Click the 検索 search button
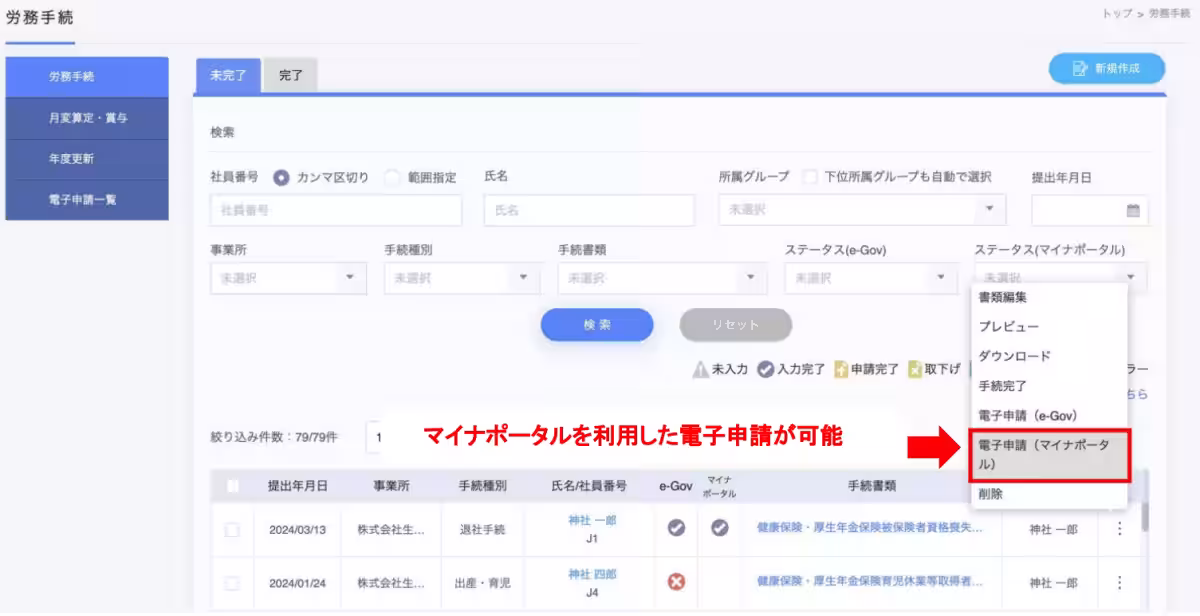 tap(597, 325)
